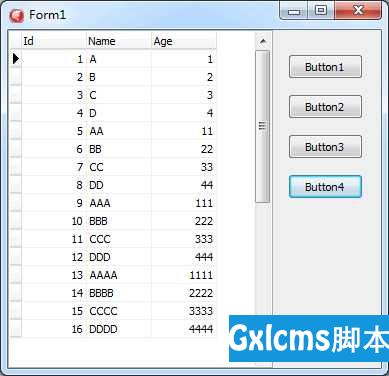
Task: Click the Age cell showing 333
Action: (184, 239)
